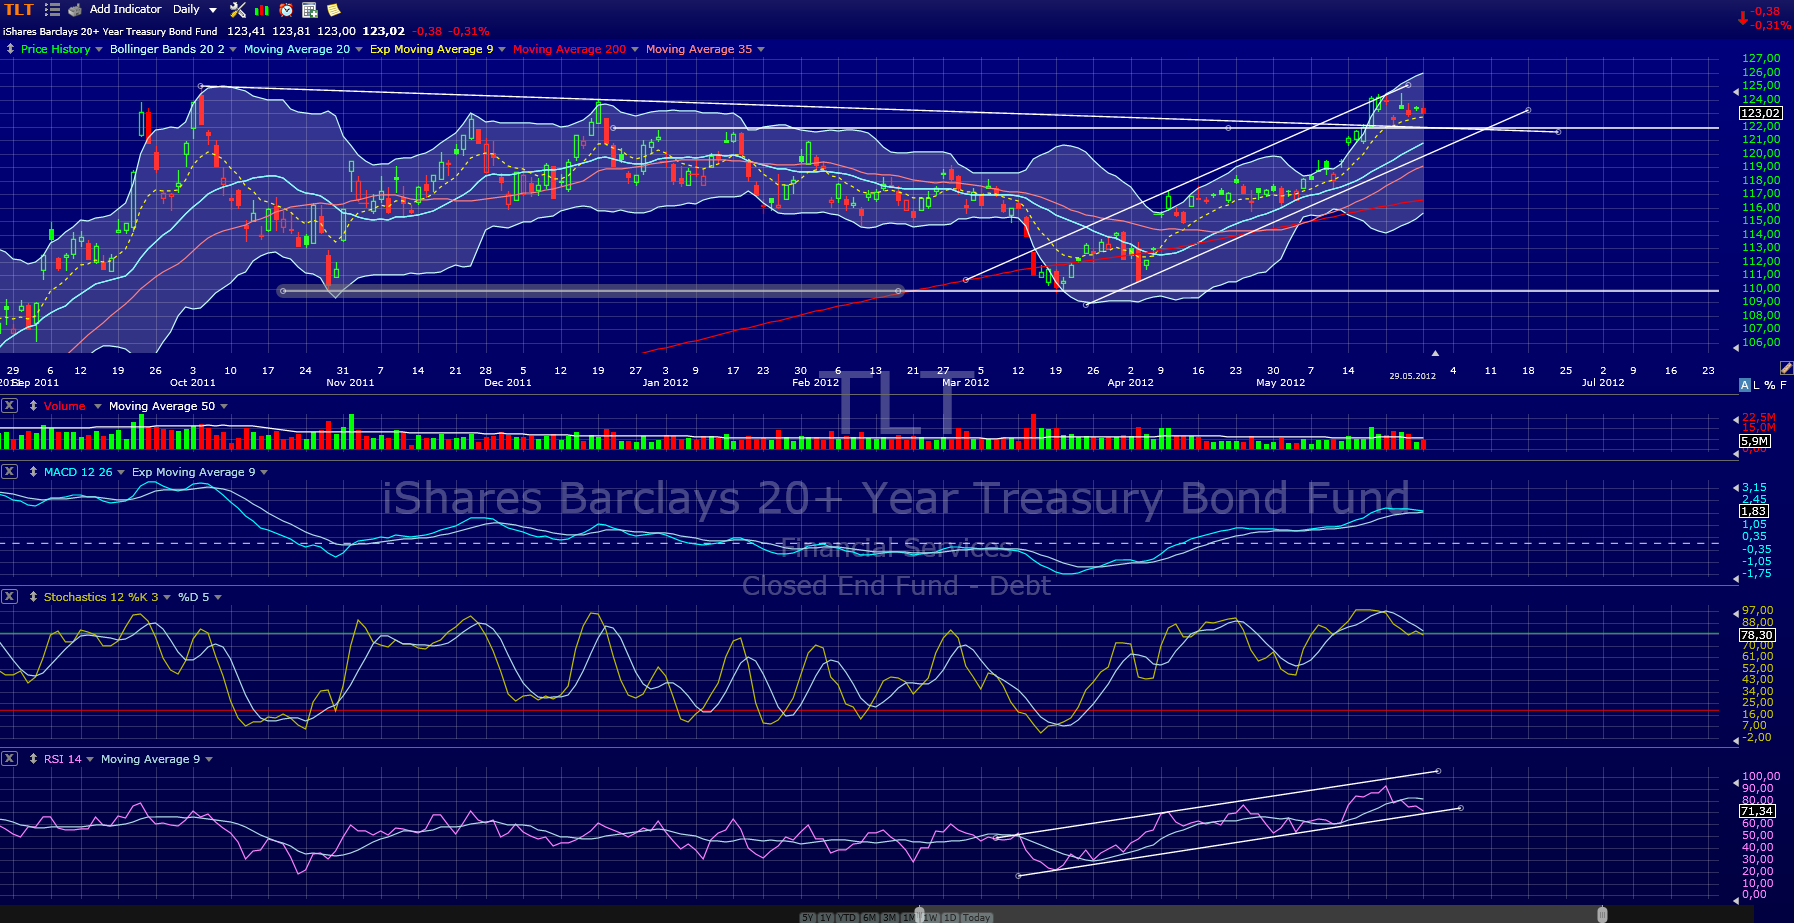Open Moving Average 200 label menu
Screen dimensions: 1794x923
pos(569,49)
